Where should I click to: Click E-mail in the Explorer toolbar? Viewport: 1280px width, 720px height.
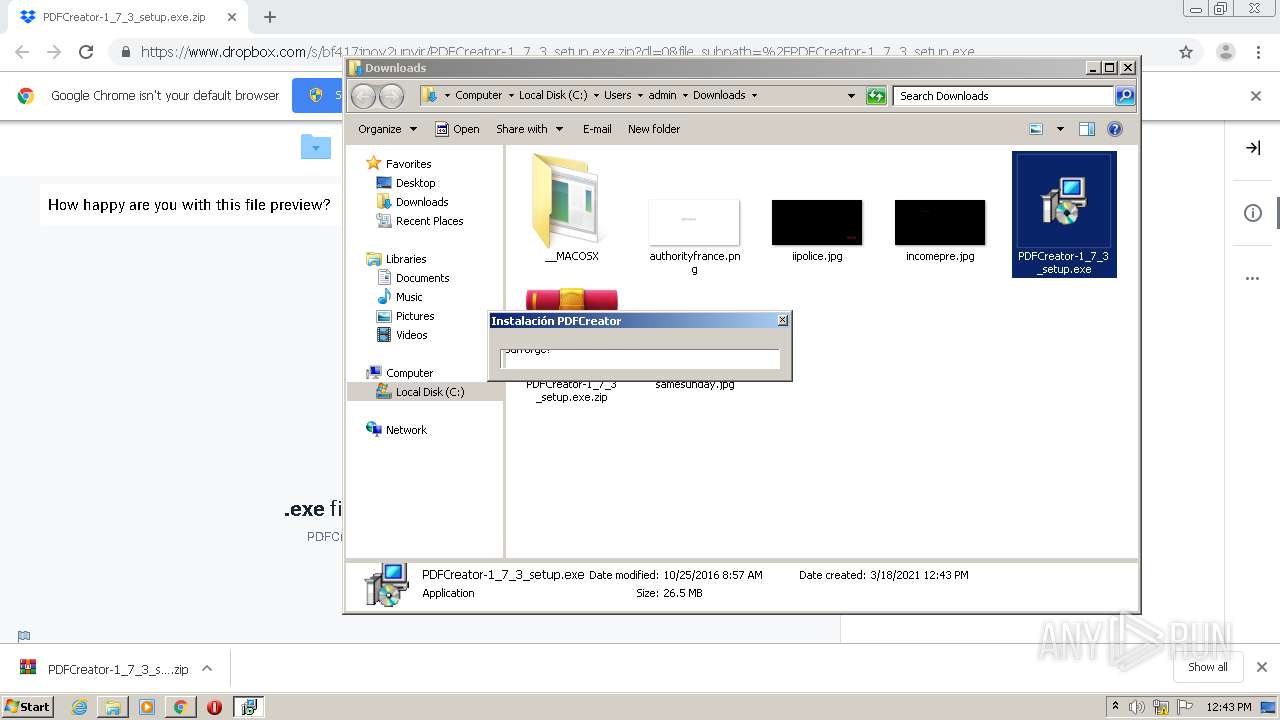tap(597, 129)
